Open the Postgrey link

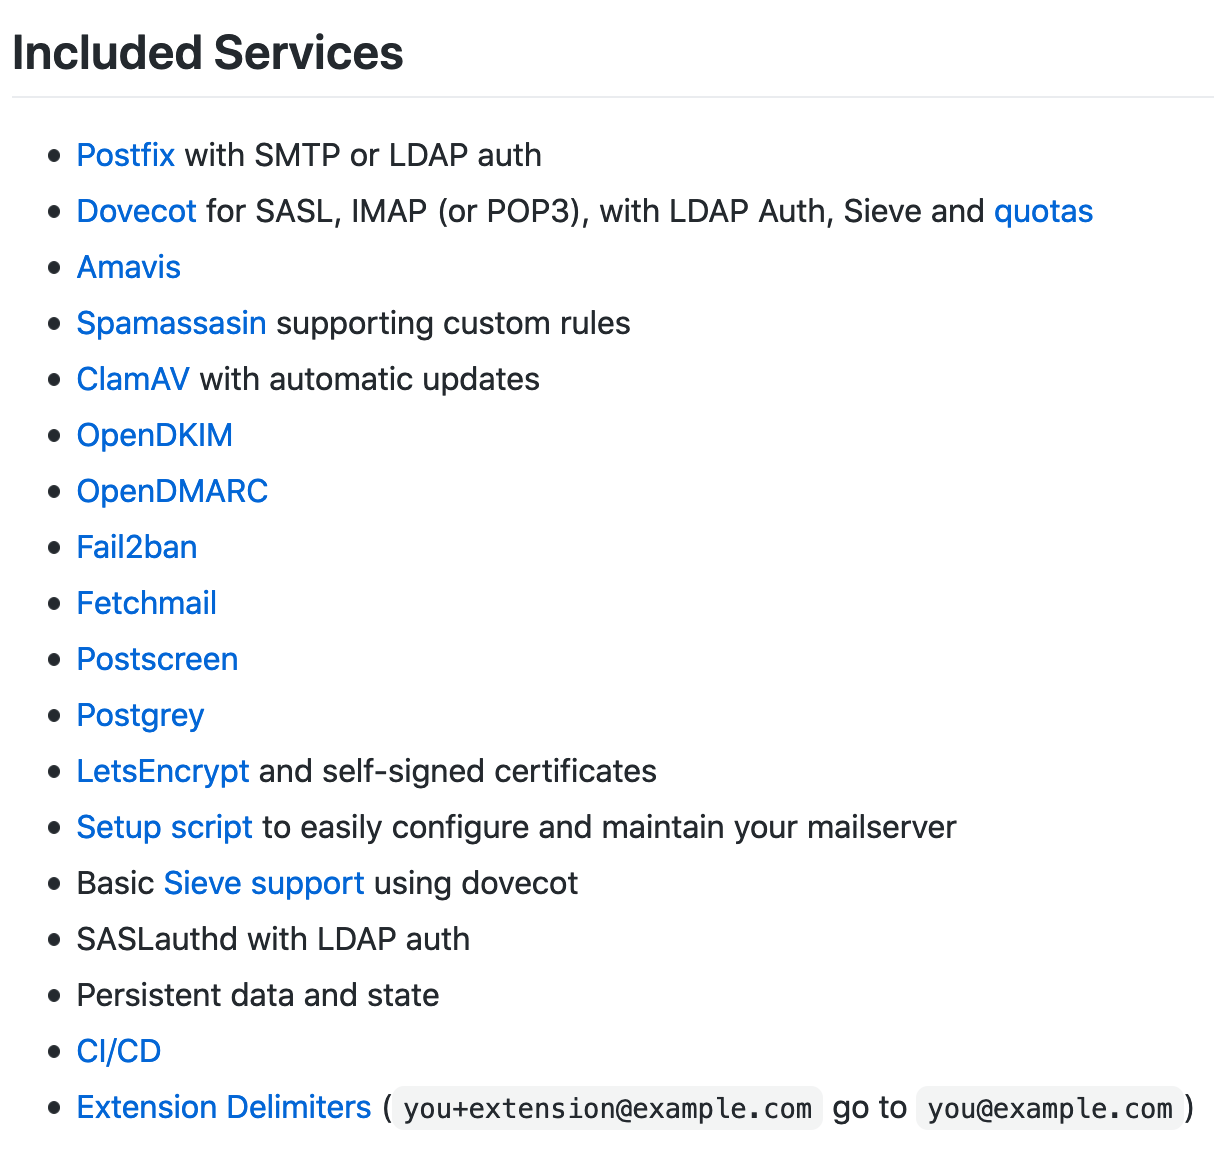pyautogui.click(x=141, y=715)
